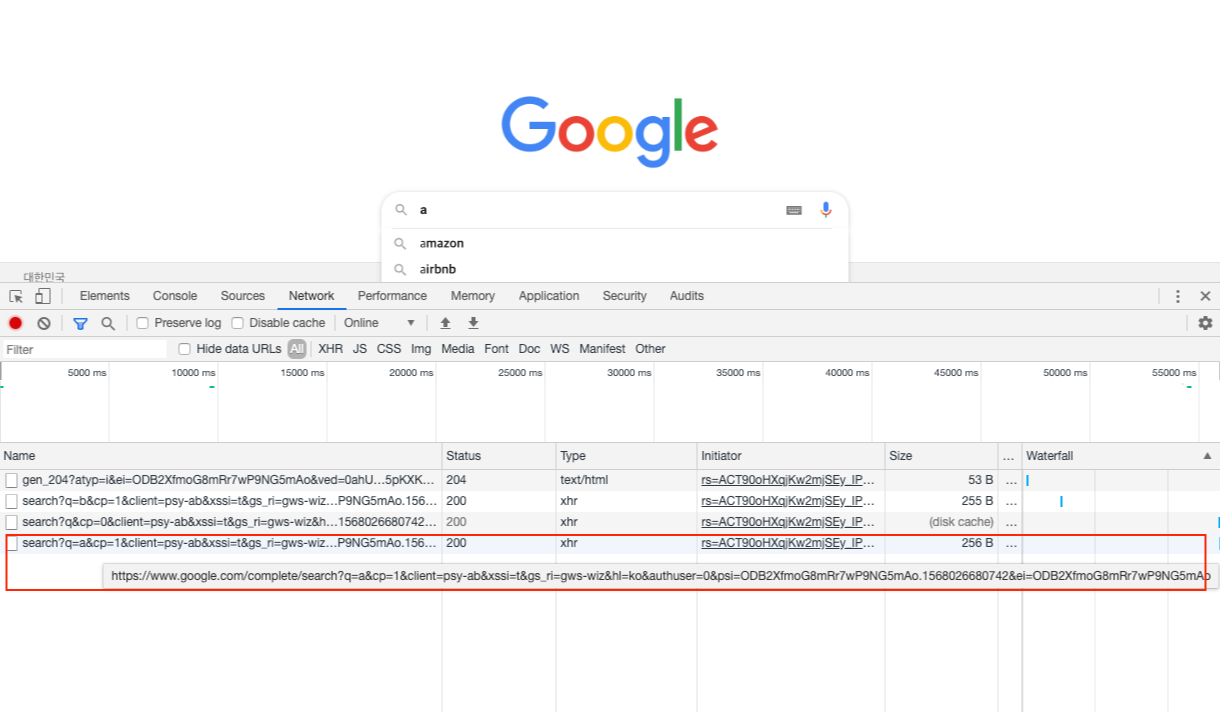Enable the Disable cache checkbox
This screenshot has width=1220, height=712.
(238, 323)
